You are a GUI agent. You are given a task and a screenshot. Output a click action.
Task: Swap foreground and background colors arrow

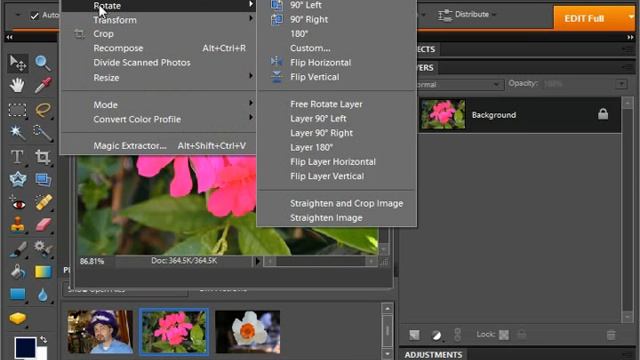43,340
